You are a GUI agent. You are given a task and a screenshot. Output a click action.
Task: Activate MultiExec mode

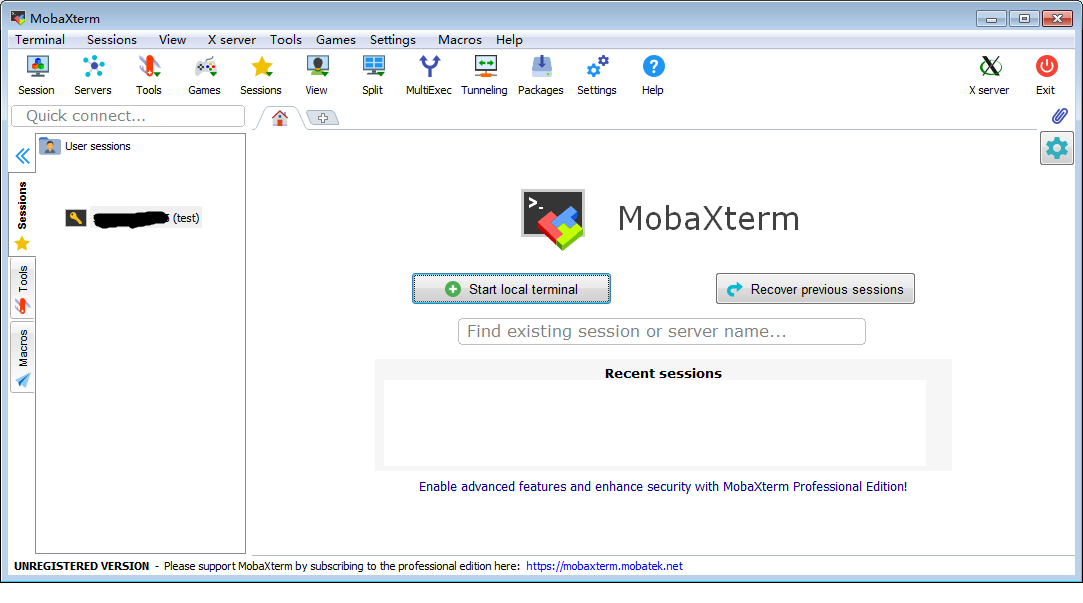(428, 70)
